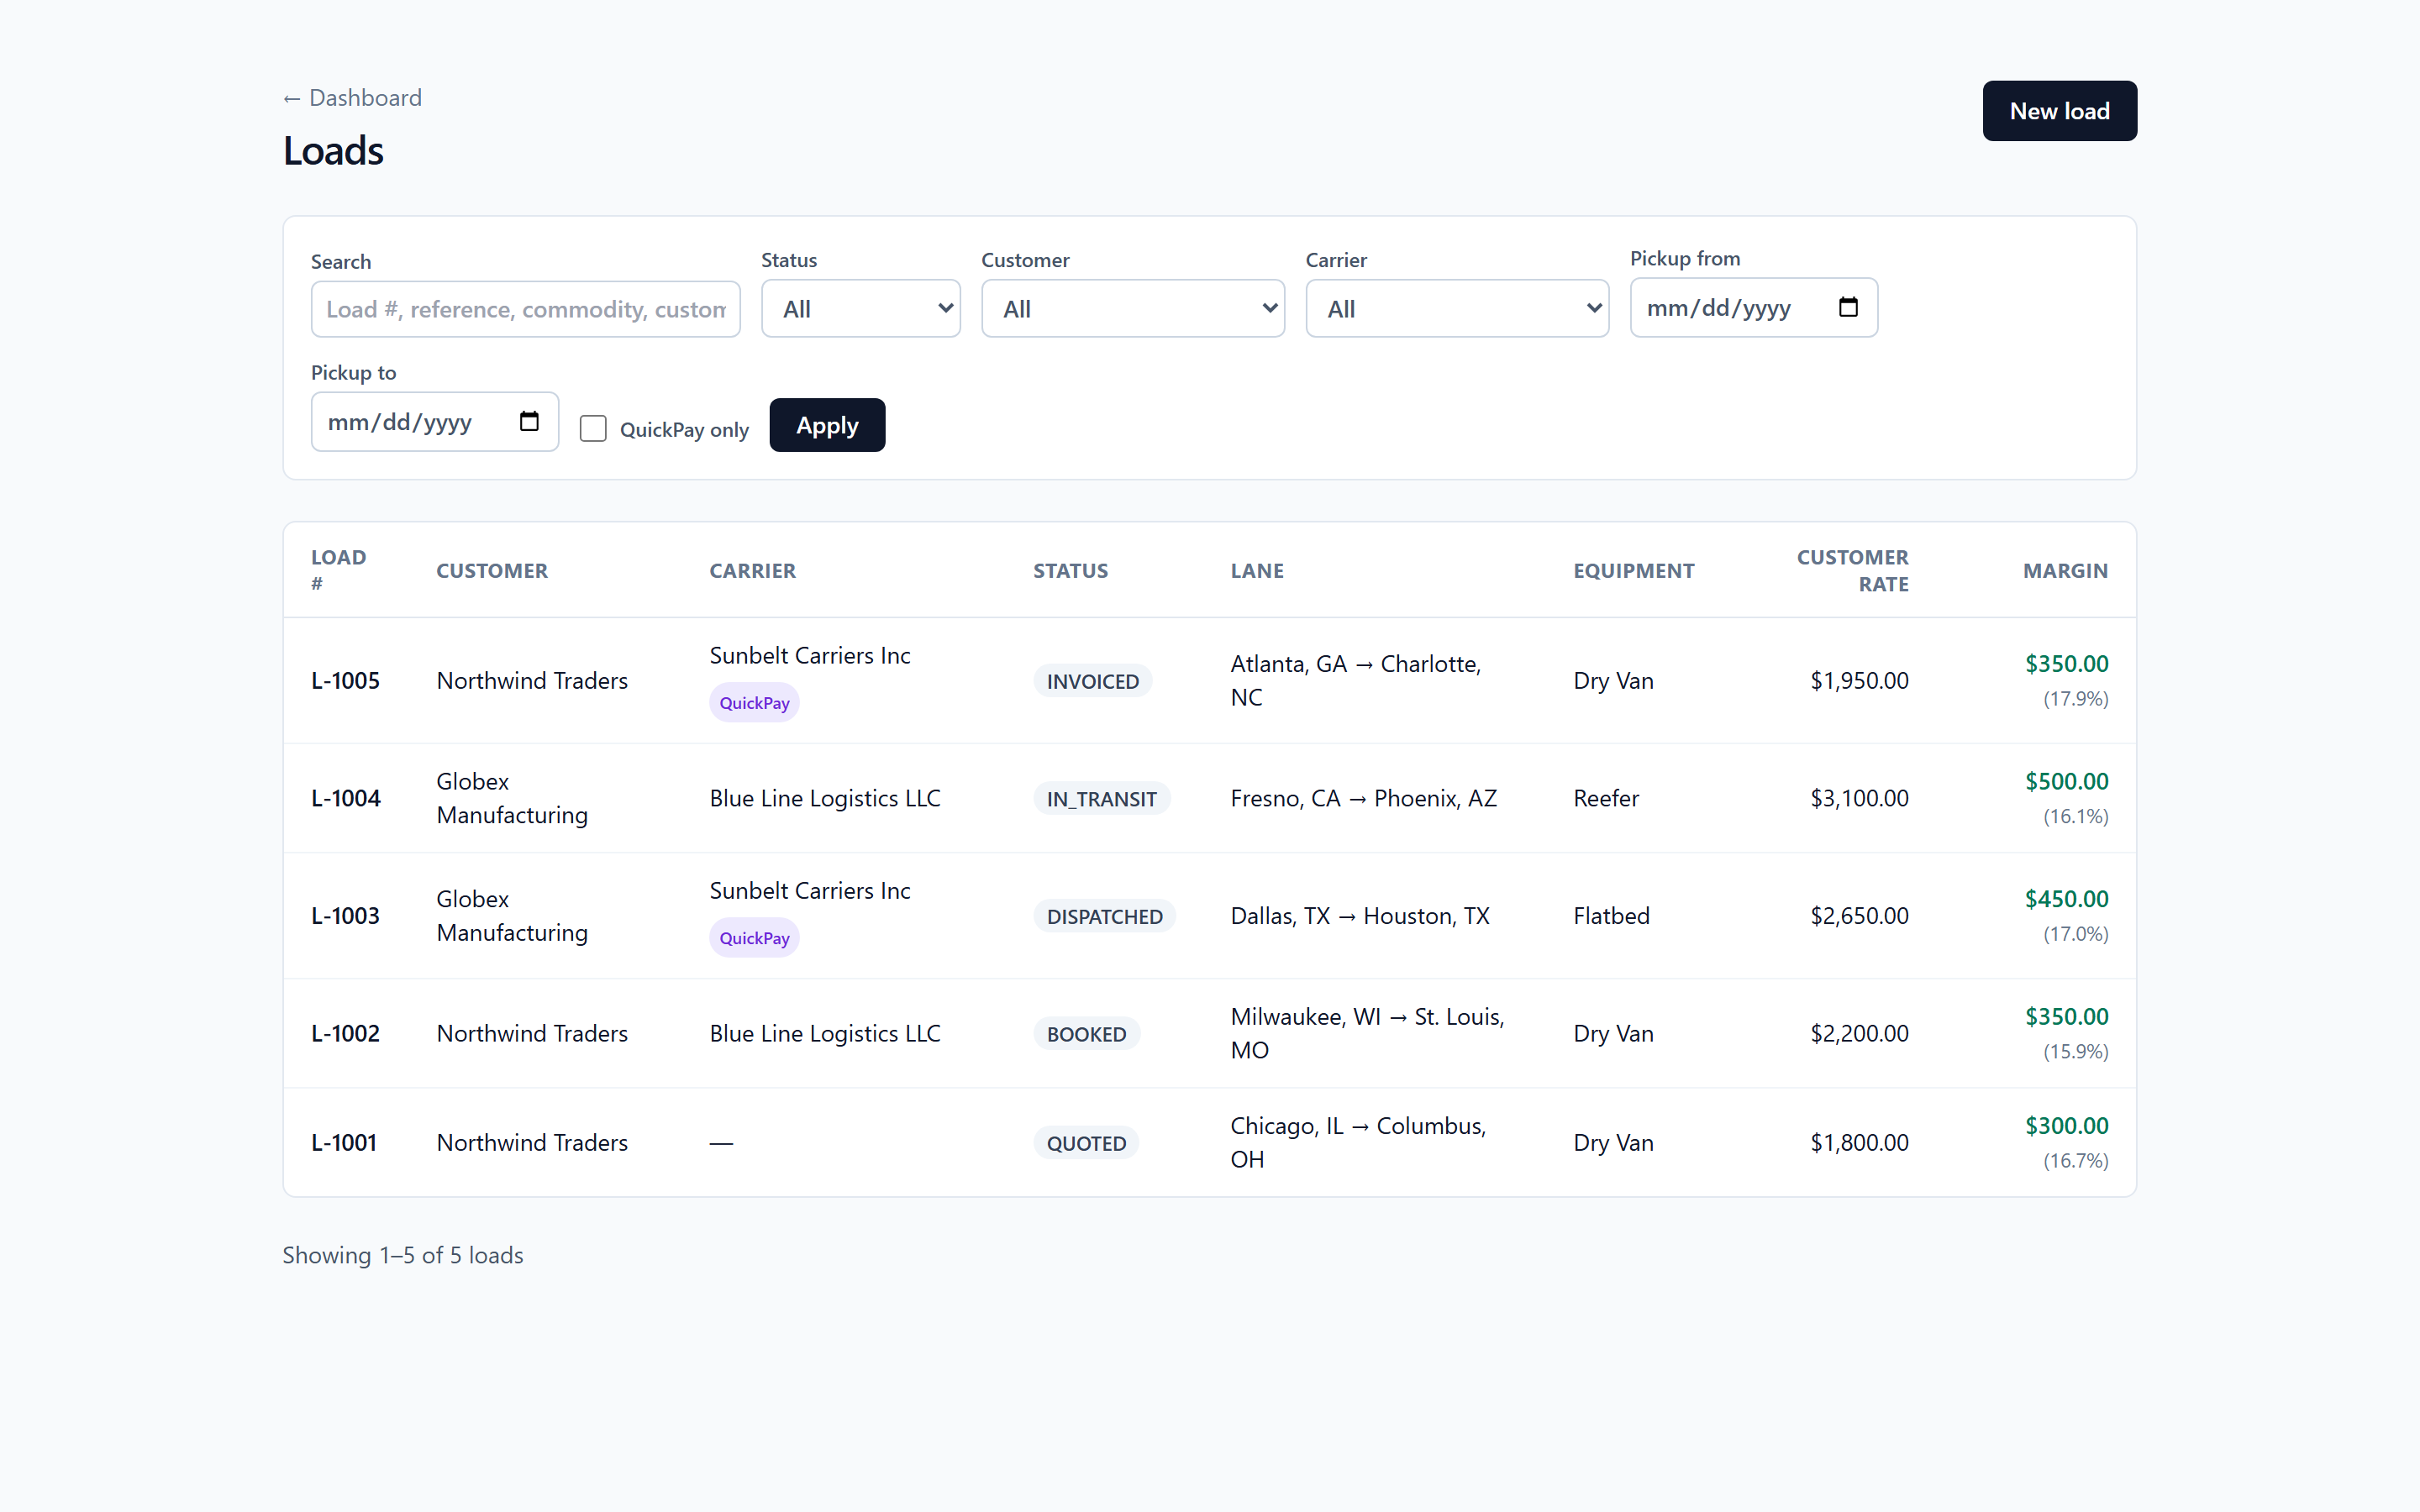The width and height of the screenshot is (2420, 1512).
Task: Click the QuickPay badge on load L-1003
Action: pos(754,938)
